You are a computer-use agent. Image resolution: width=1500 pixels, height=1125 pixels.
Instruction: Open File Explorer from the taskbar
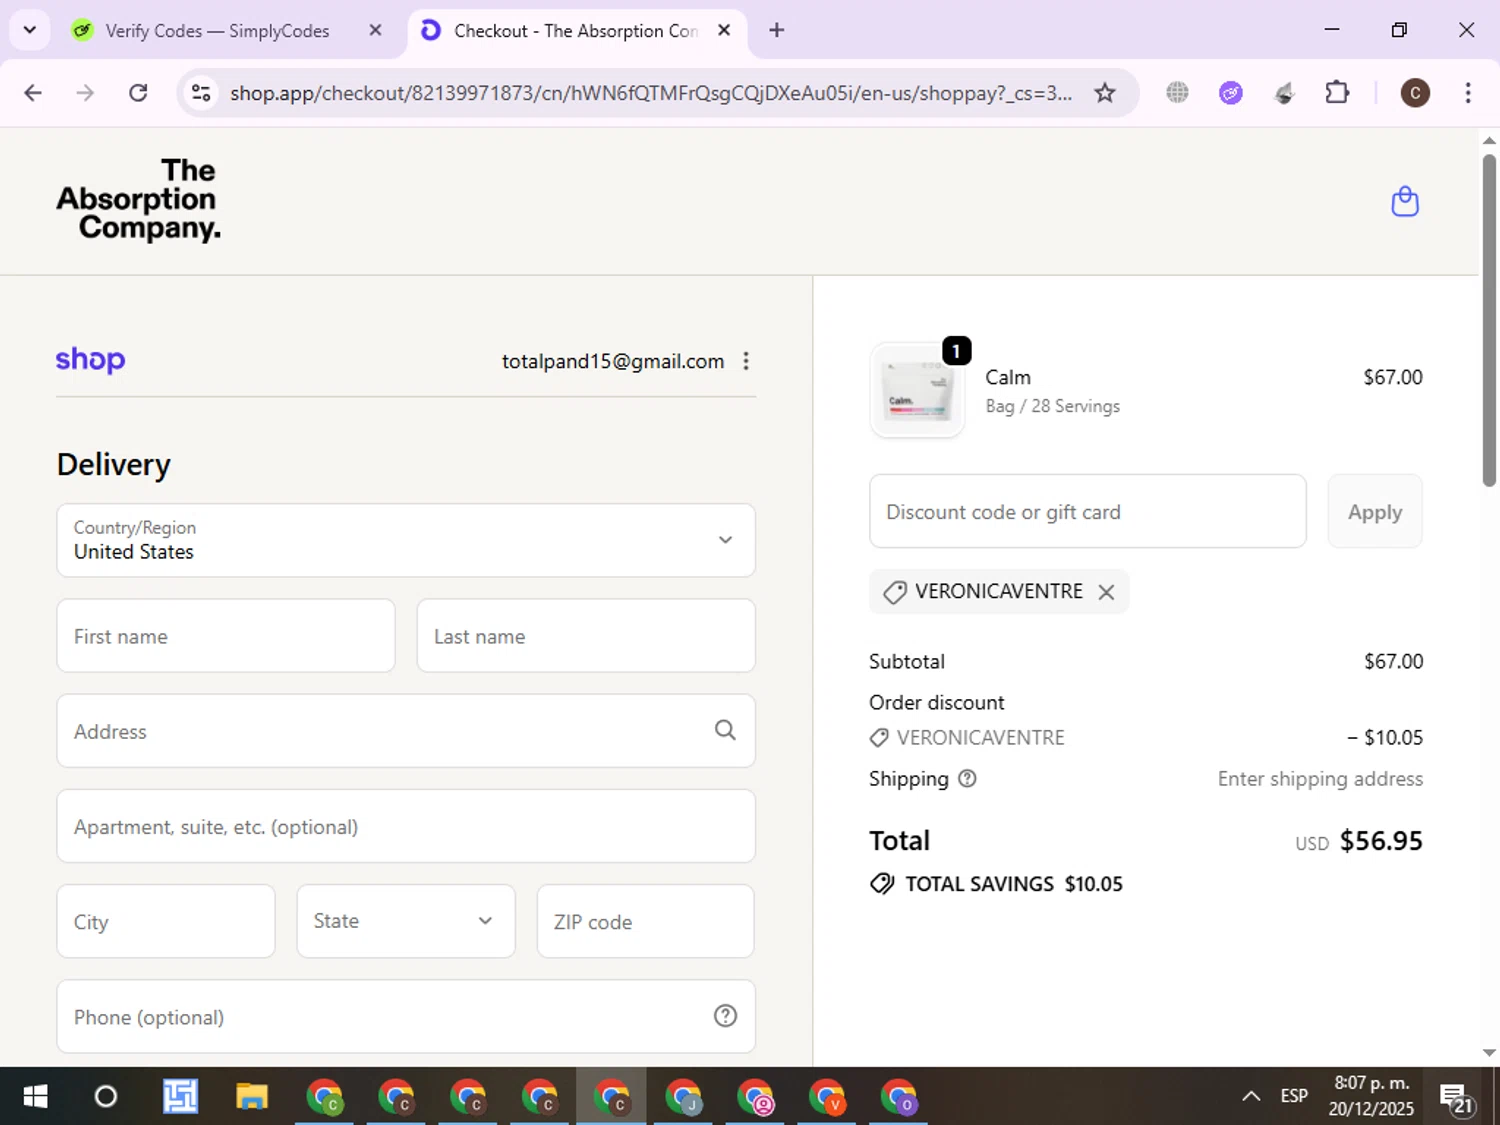(x=252, y=1096)
